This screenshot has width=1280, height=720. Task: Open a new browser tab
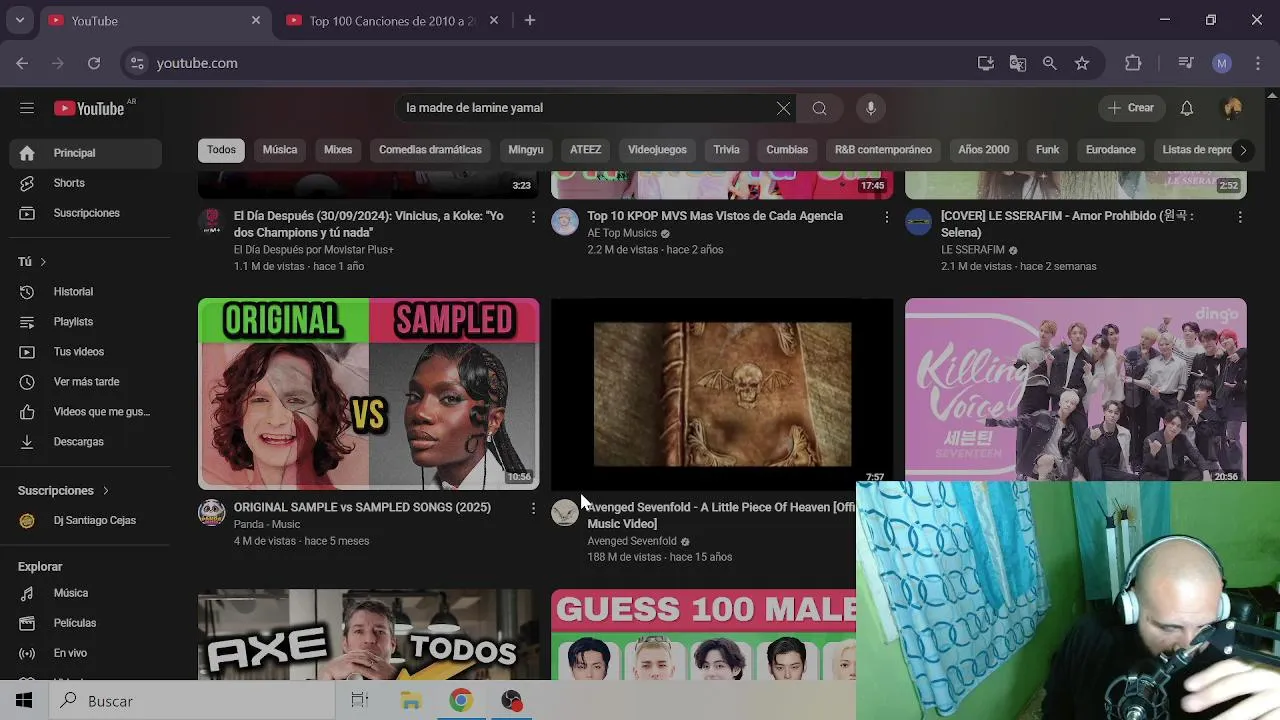[x=530, y=20]
